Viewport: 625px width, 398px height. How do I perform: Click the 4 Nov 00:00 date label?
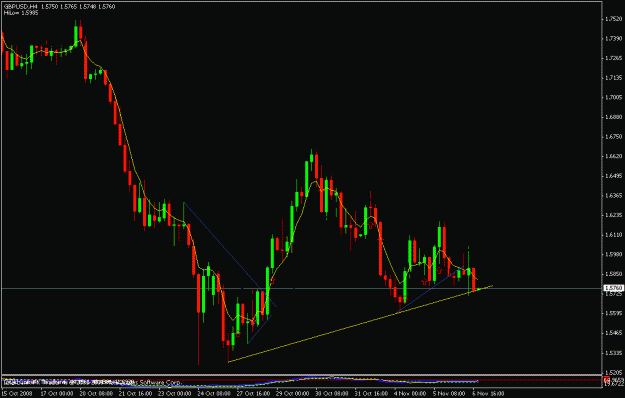(410, 394)
